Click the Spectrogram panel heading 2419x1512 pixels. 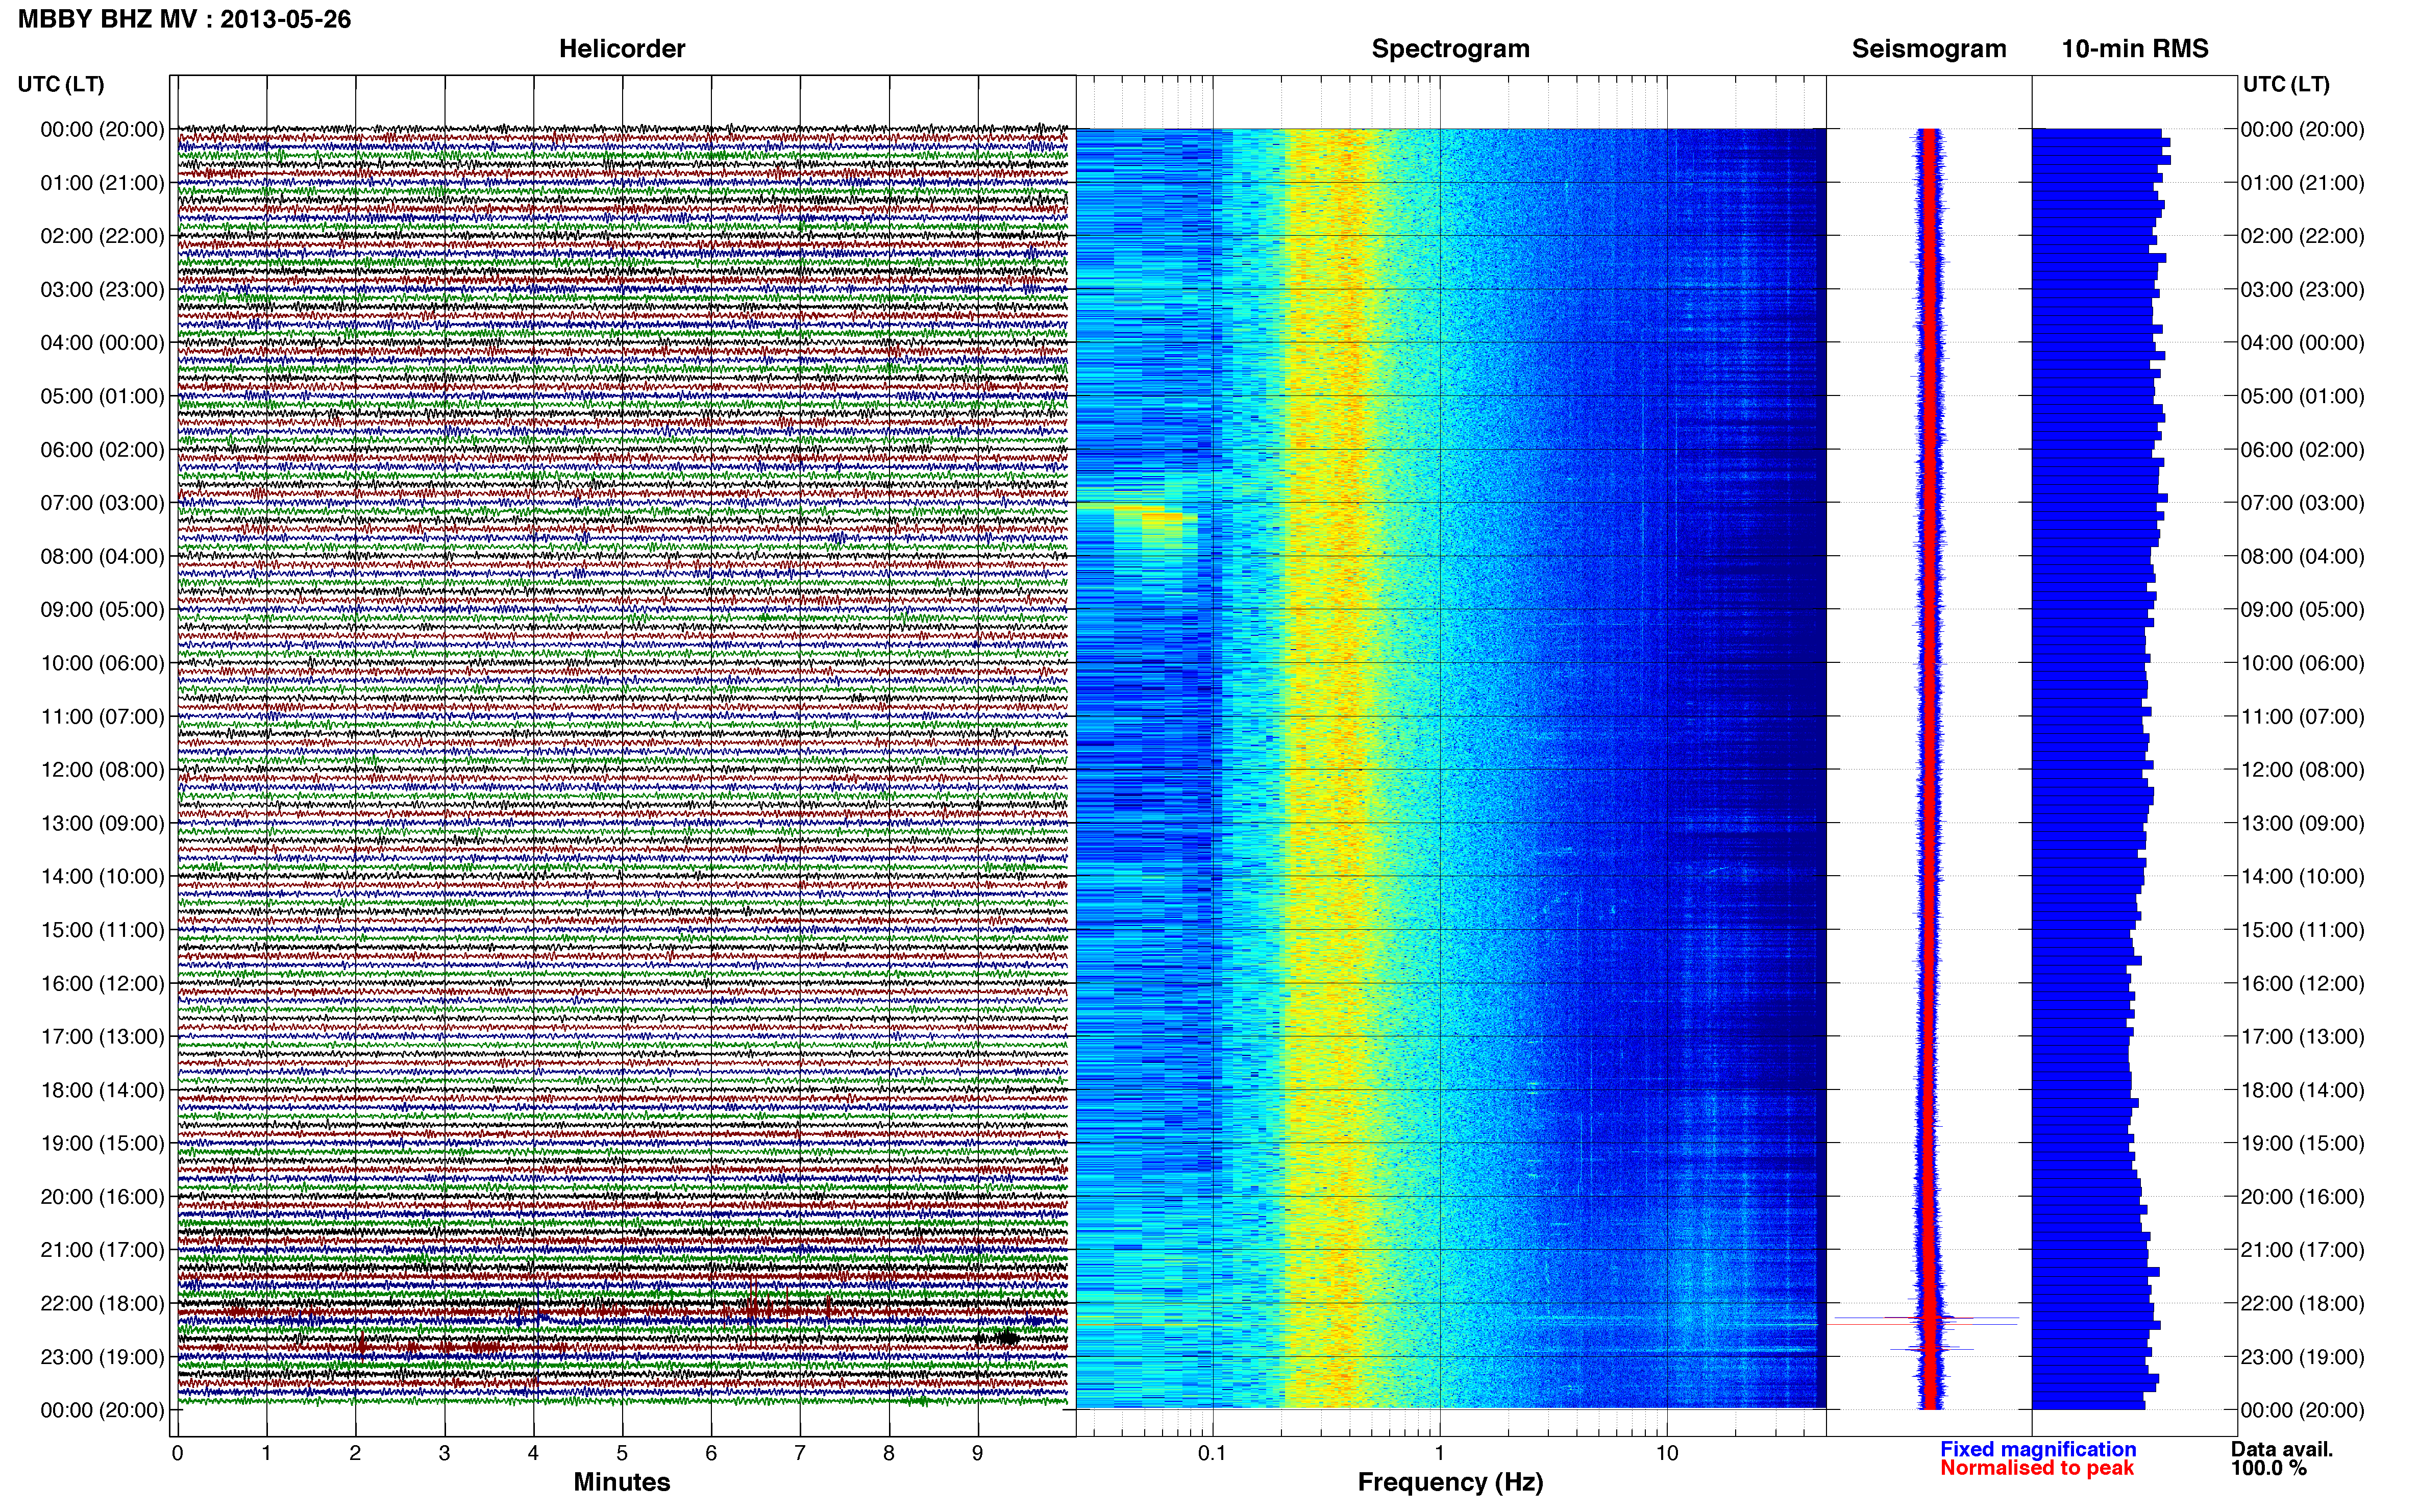click(x=1450, y=49)
